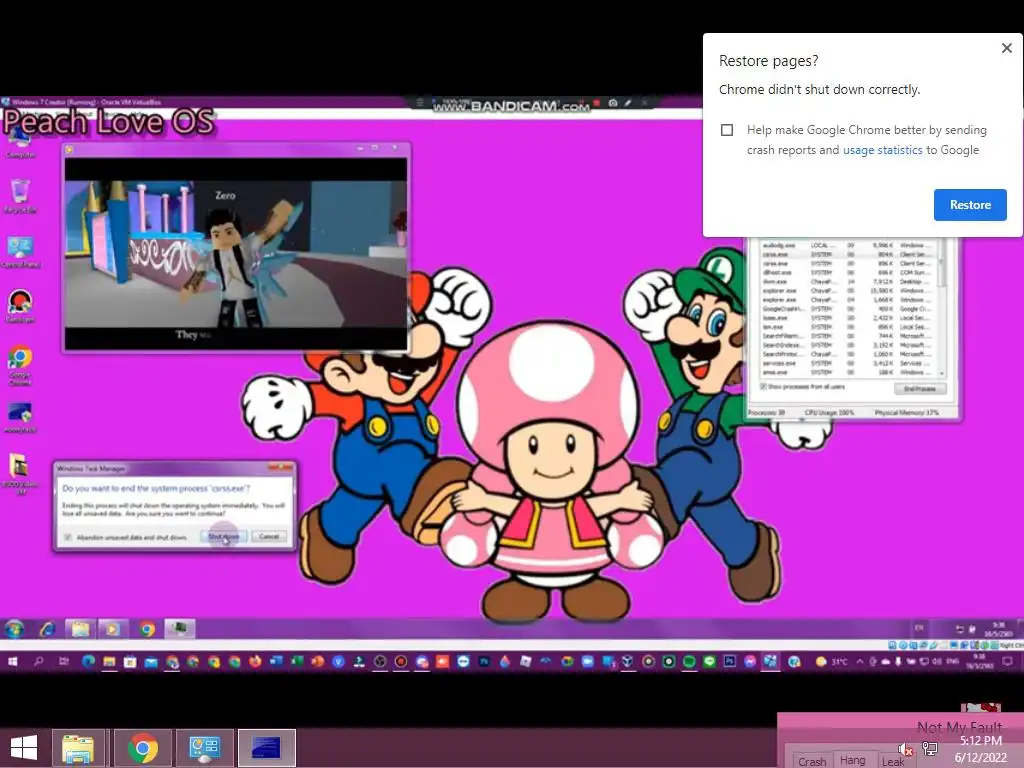Open the Control Panel desktop icon
Image resolution: width=1024 pixels, height=768 pixels.
click(x=20, y=251)
